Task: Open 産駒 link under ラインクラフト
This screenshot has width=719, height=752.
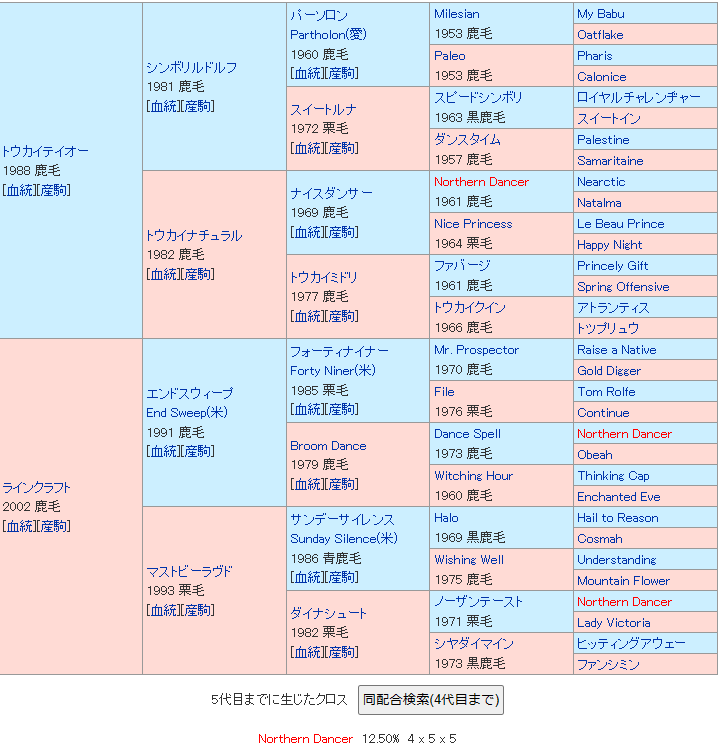Action: (x=54, y=526)
